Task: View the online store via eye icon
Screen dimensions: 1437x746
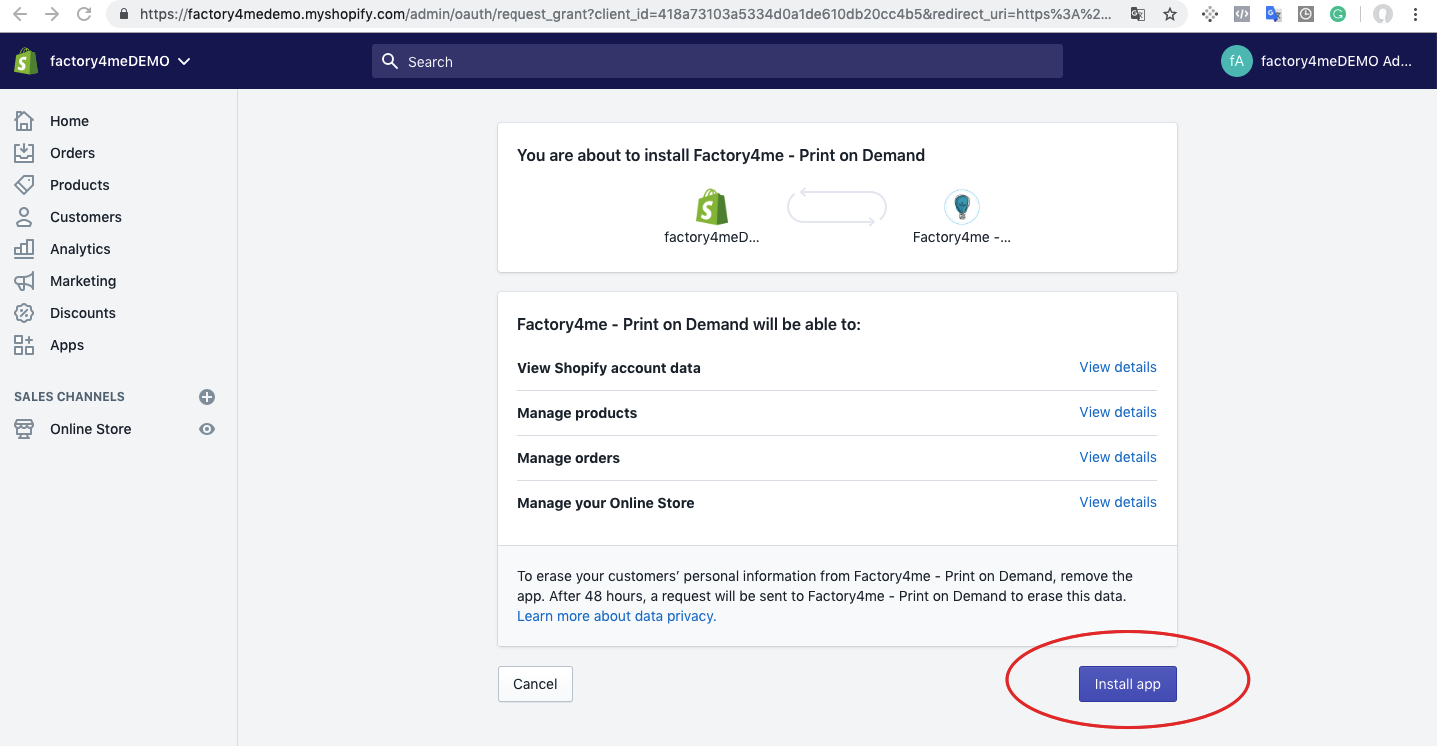Action: coord(207,429)
